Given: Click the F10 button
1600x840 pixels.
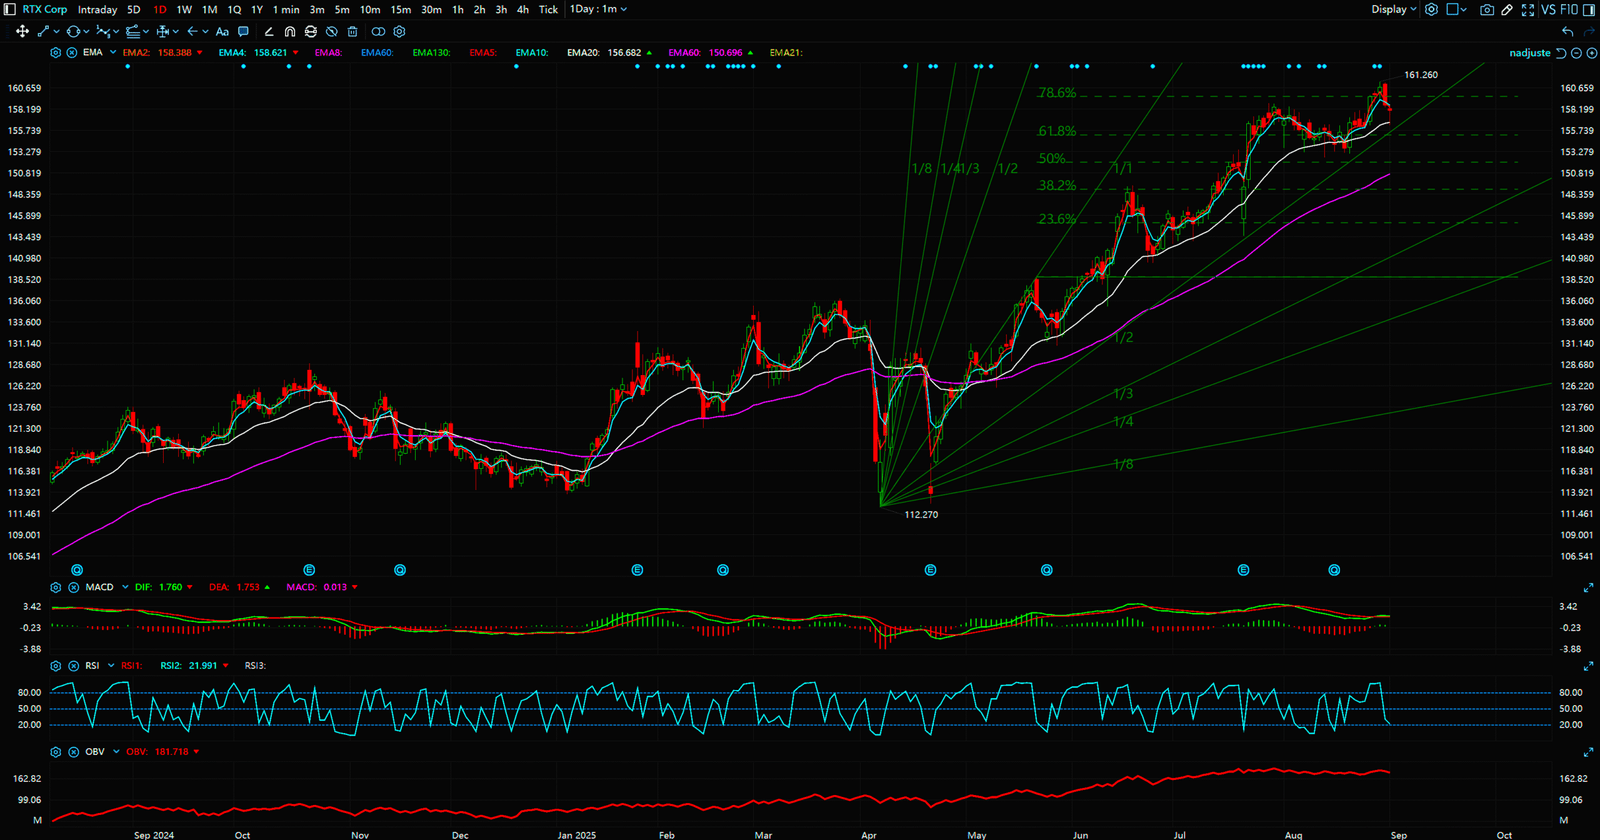Looking at the screenshot, I should pos(1569,10).
